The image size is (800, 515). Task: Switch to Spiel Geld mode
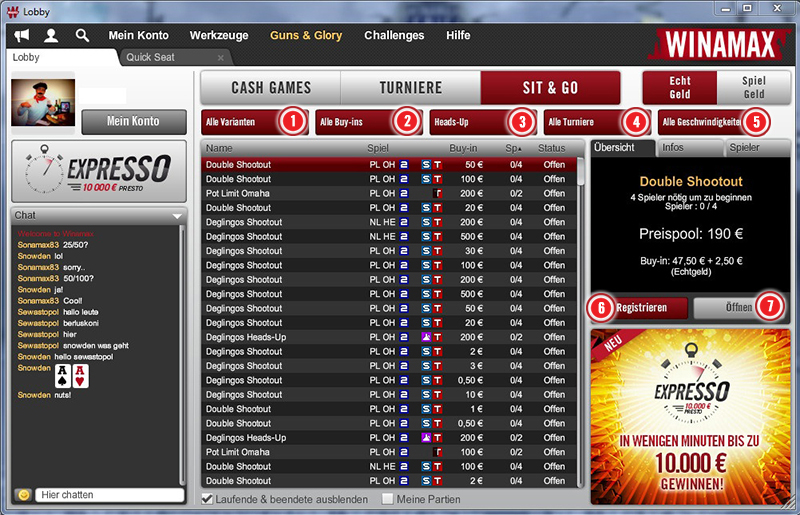754,88
